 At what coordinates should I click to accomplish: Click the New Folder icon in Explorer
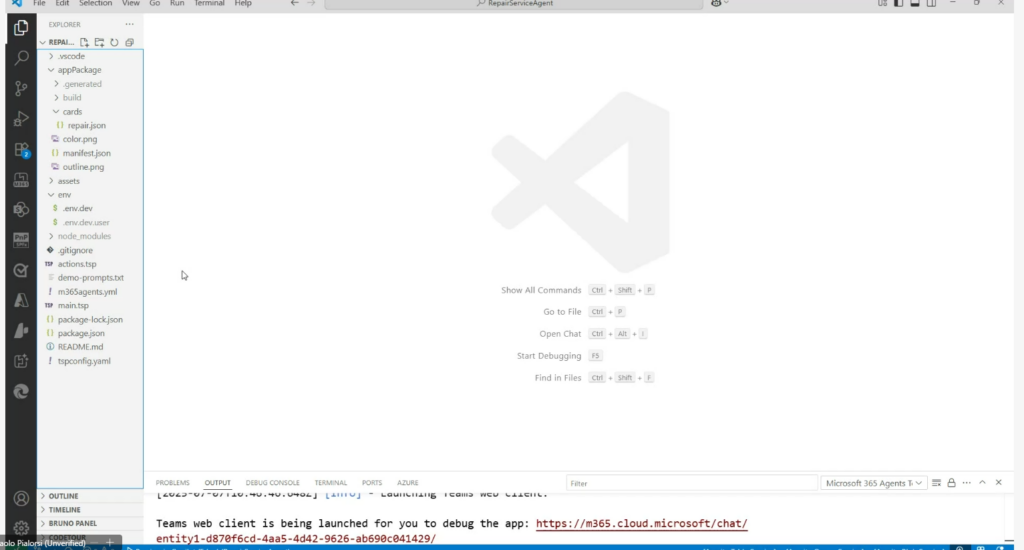click(x=99, y=42)
